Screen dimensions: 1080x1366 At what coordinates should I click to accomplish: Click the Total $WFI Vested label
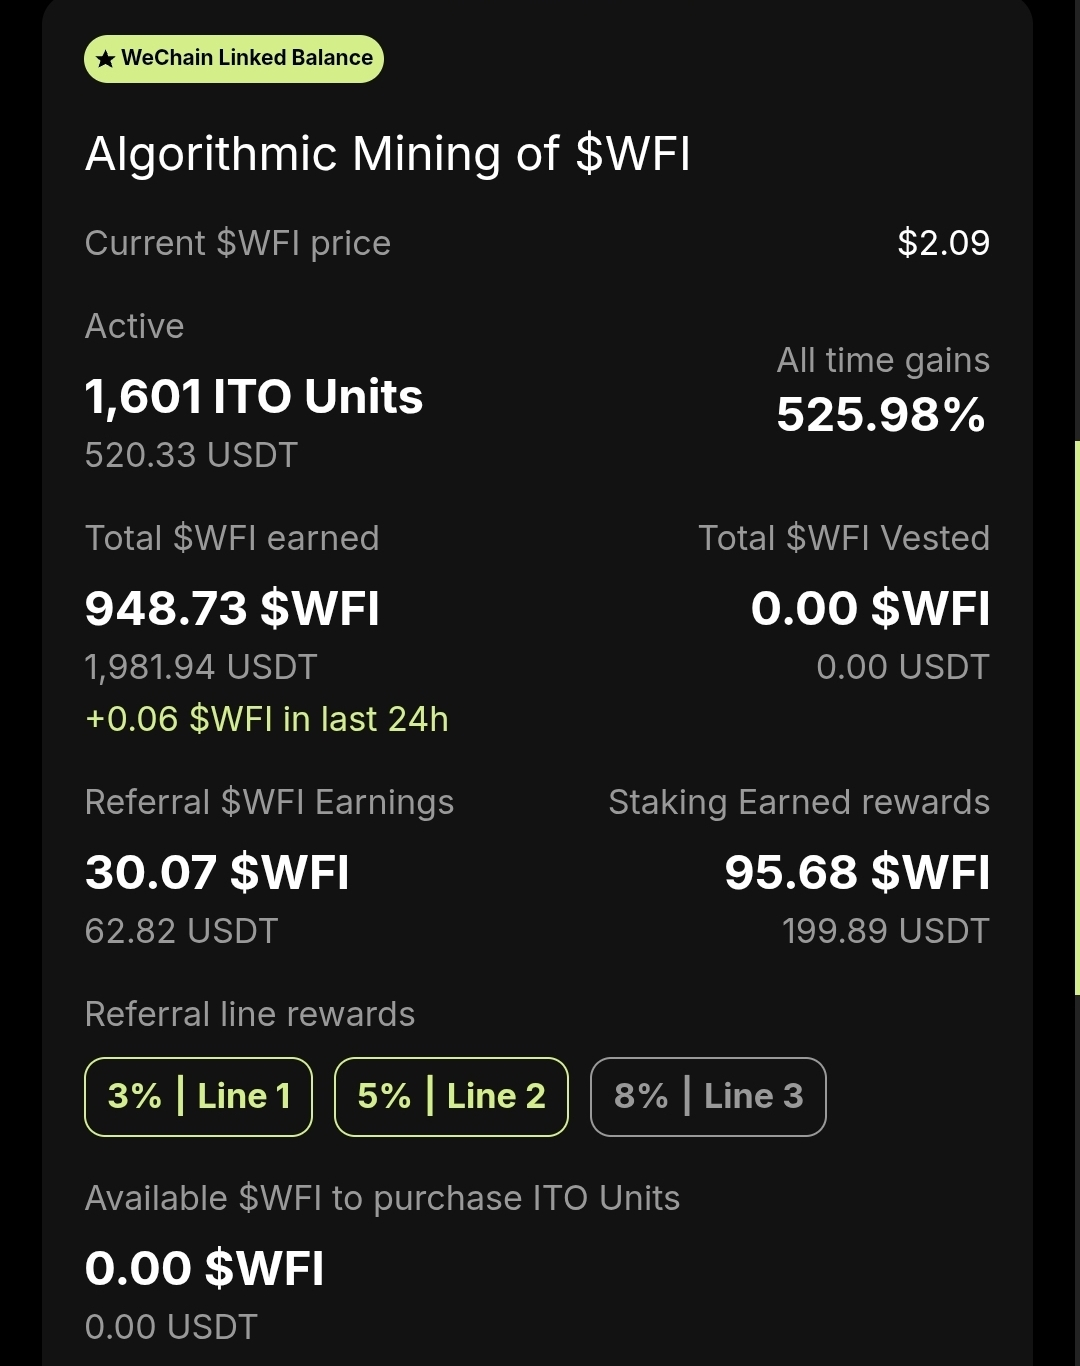point(843,538)
